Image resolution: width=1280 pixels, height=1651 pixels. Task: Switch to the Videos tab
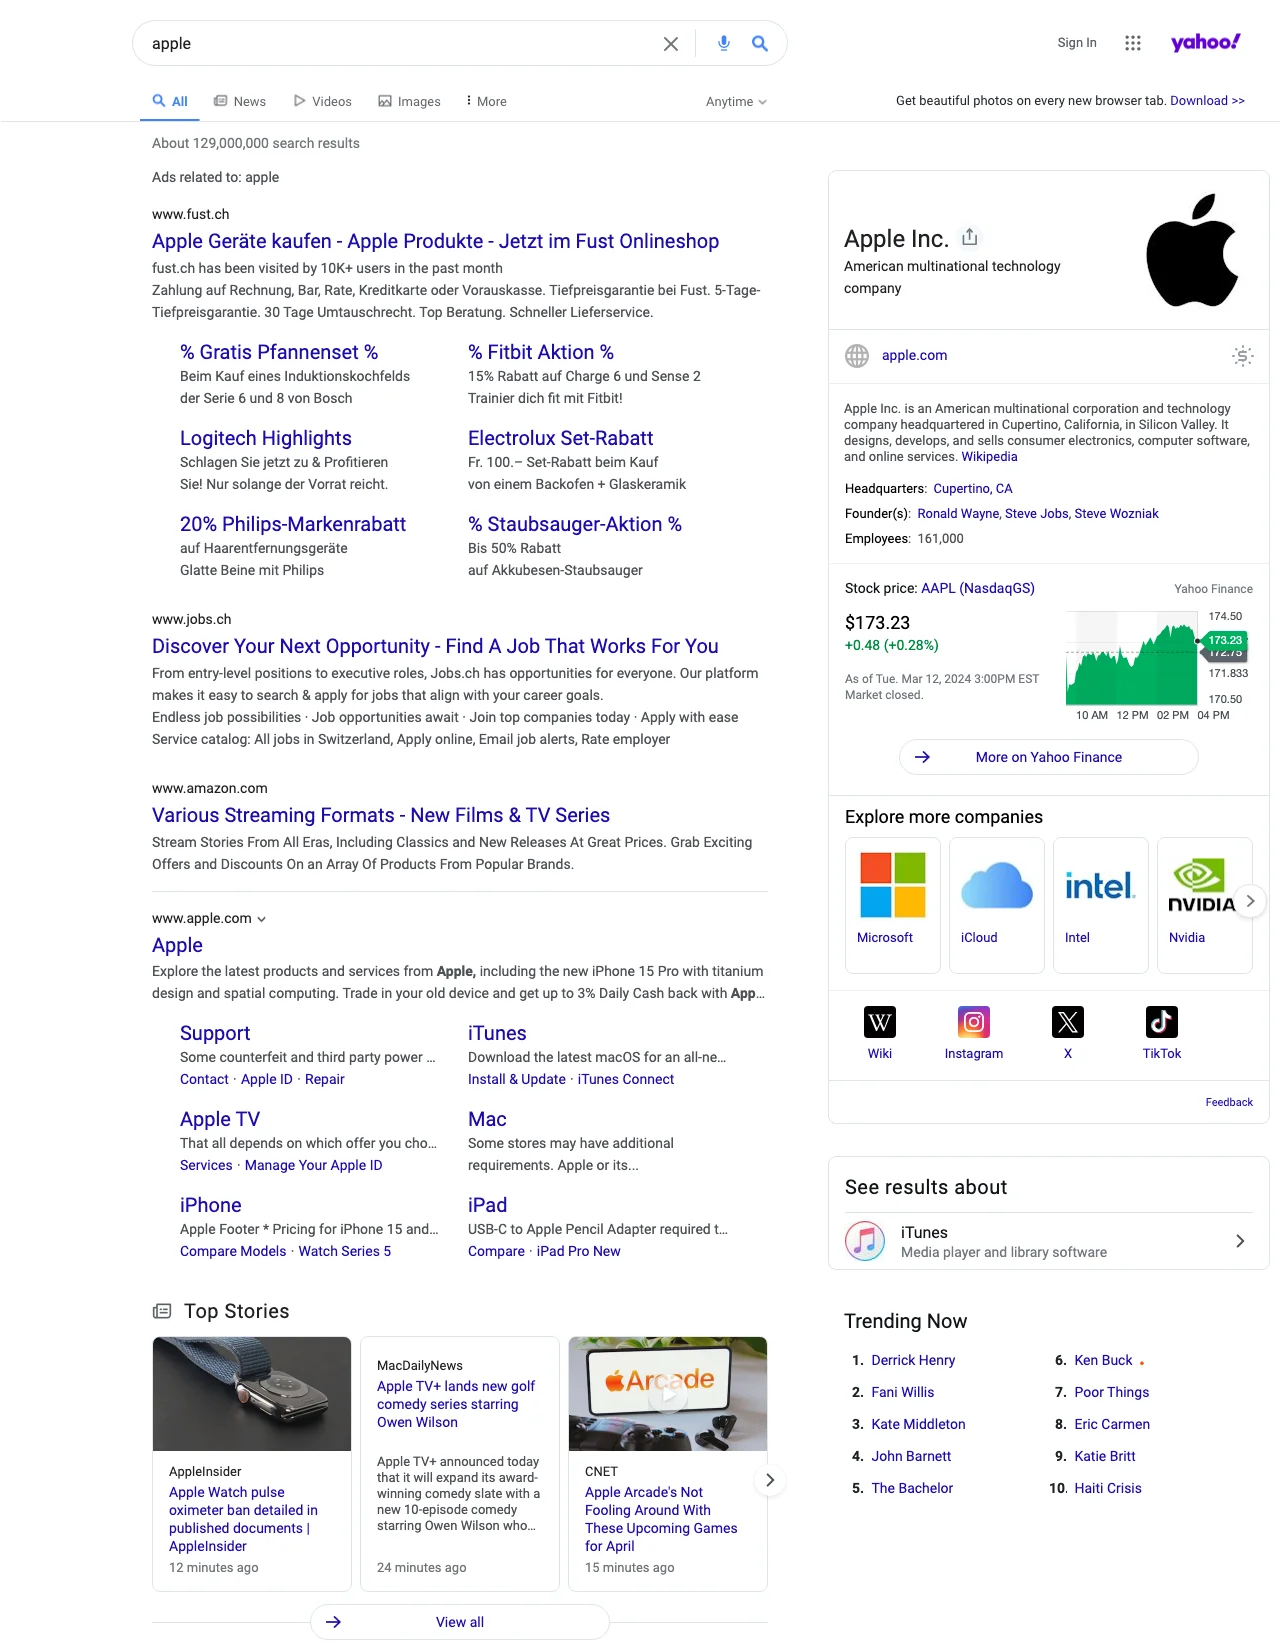point(322,101)
